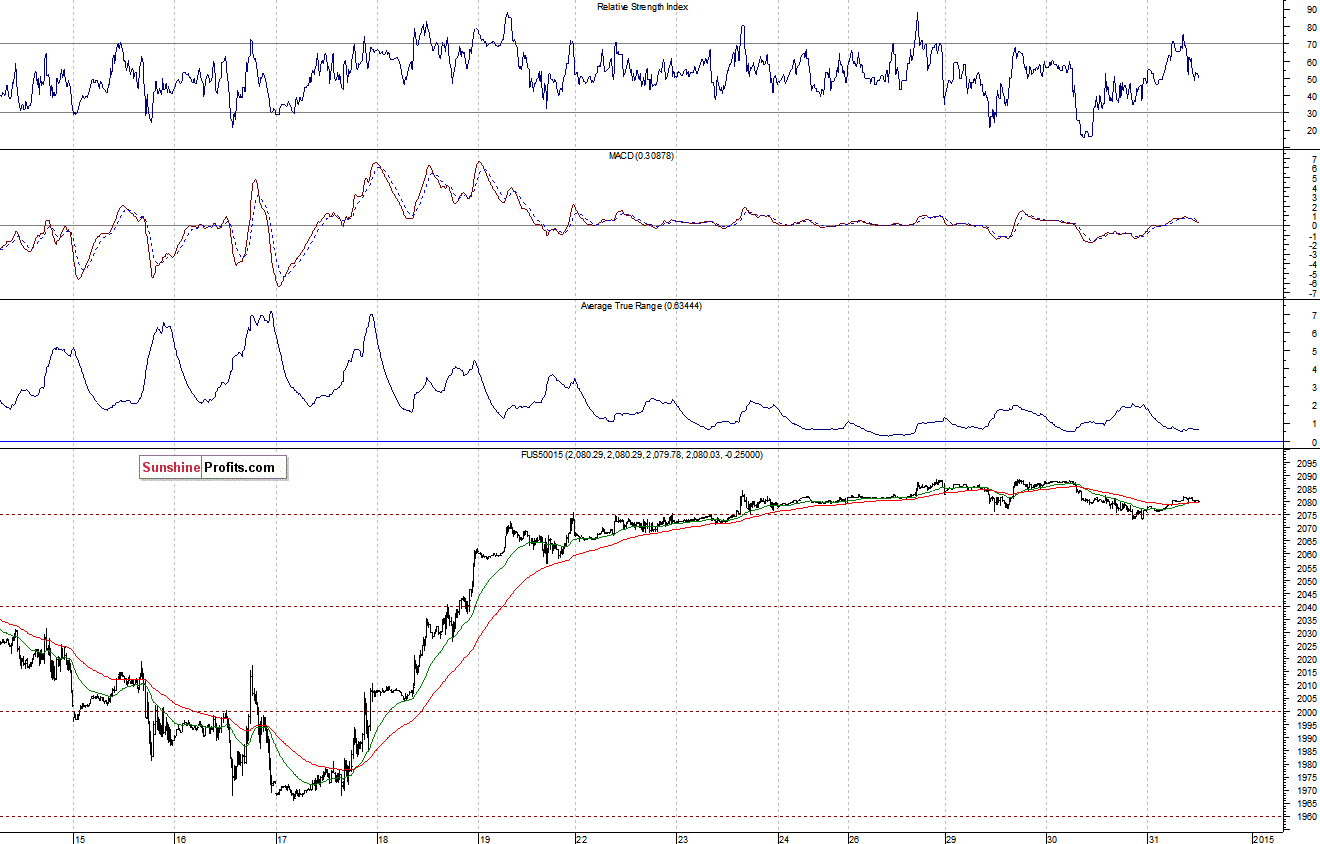Click date label 23 on the time axis

(683, 838)
